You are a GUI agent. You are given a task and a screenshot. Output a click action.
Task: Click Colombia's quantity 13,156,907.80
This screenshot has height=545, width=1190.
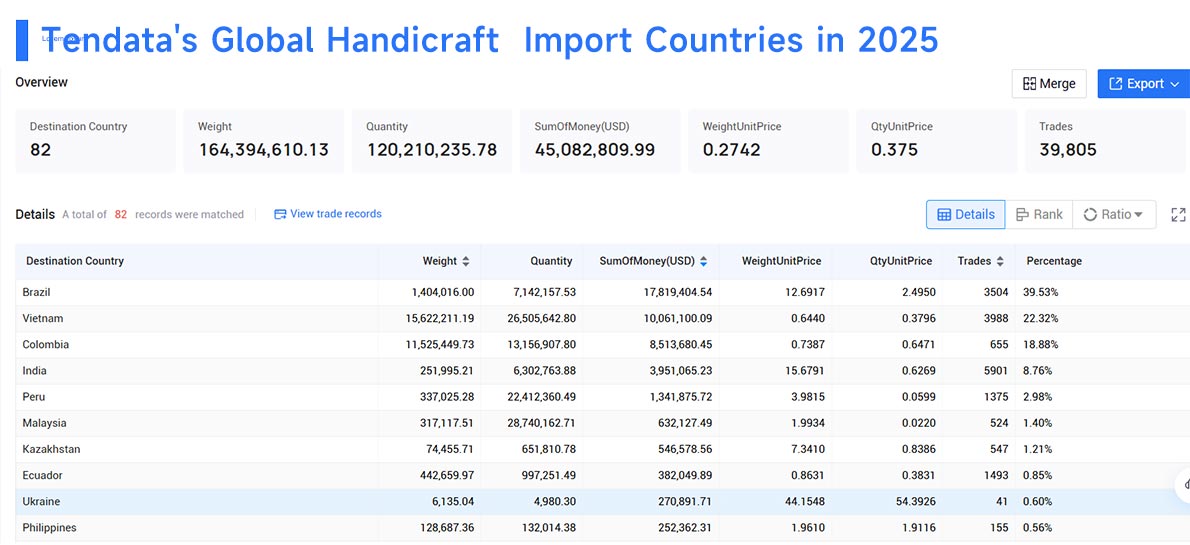tap(540, 345)
